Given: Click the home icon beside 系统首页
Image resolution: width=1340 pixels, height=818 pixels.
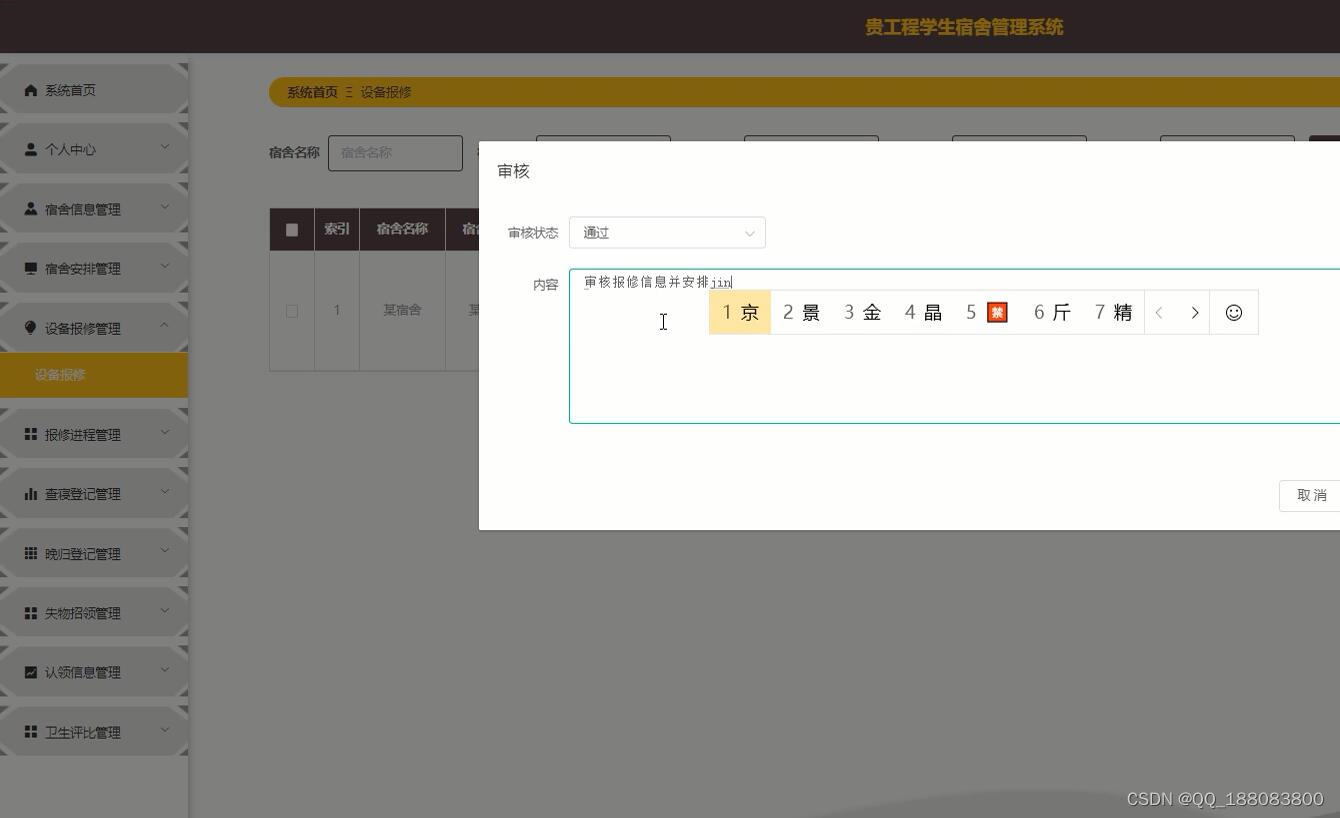Looking at the screenshot, I should tap(31, 90).
